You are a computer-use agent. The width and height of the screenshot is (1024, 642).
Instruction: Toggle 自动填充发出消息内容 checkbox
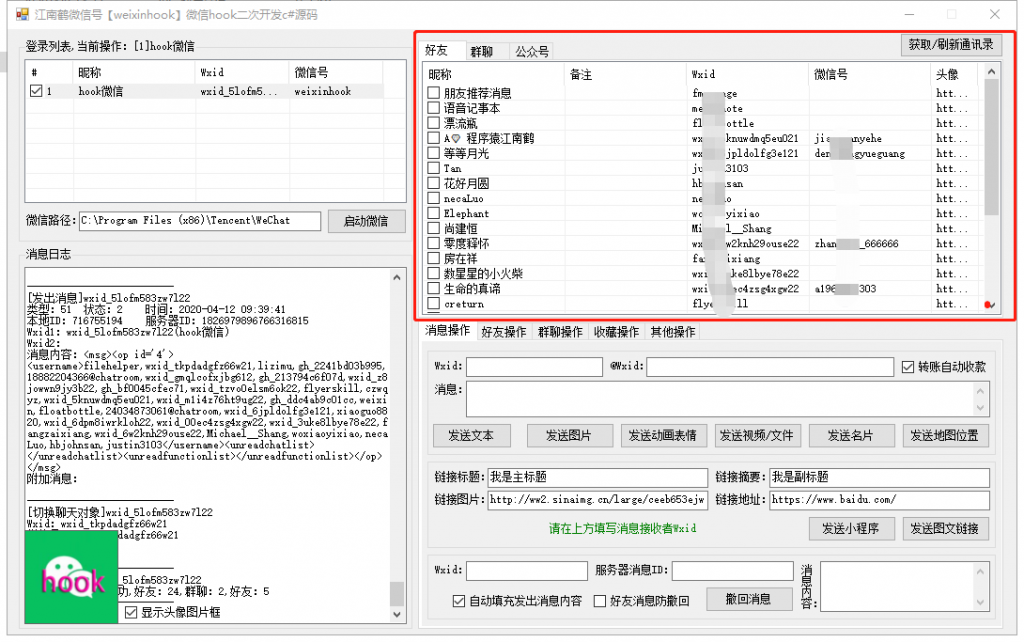459,601
